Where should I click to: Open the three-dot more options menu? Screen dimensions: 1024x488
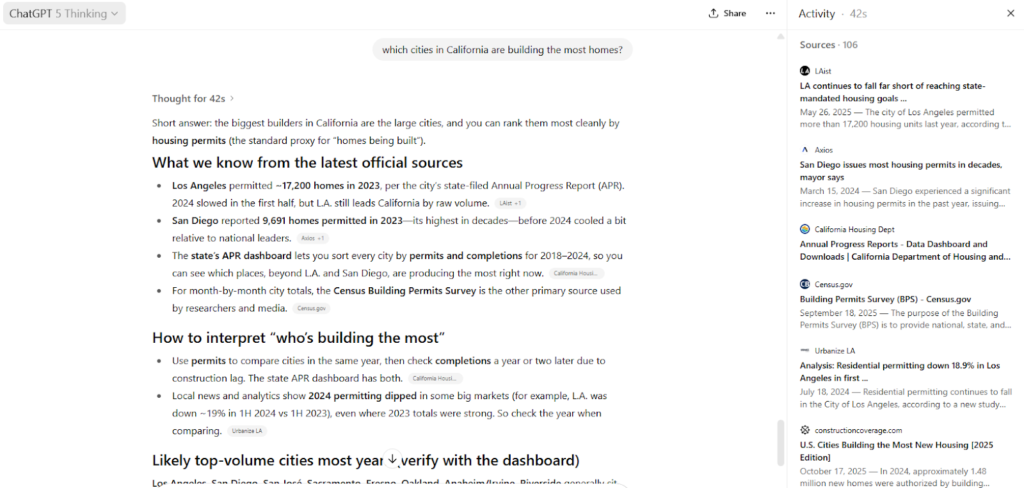pos(770,13)
